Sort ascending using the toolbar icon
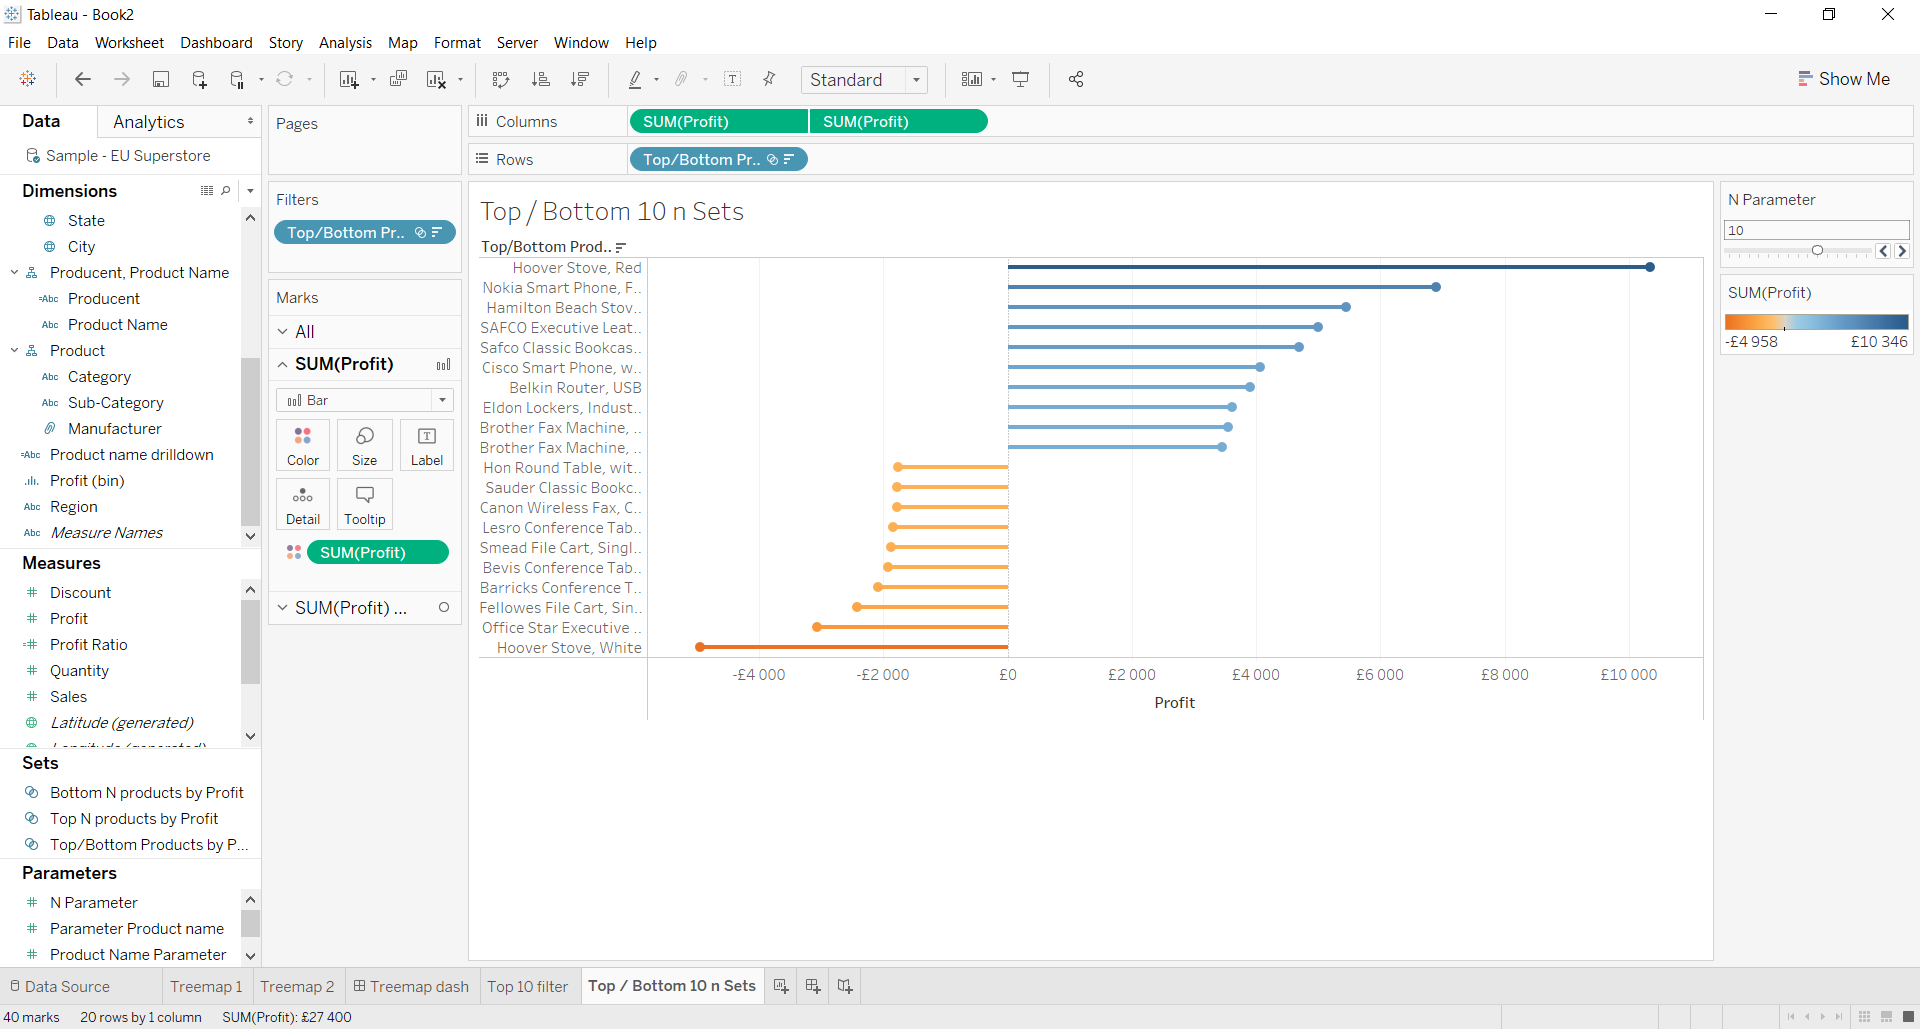This screenshot has height=1029, width=1920. point(541,80)
